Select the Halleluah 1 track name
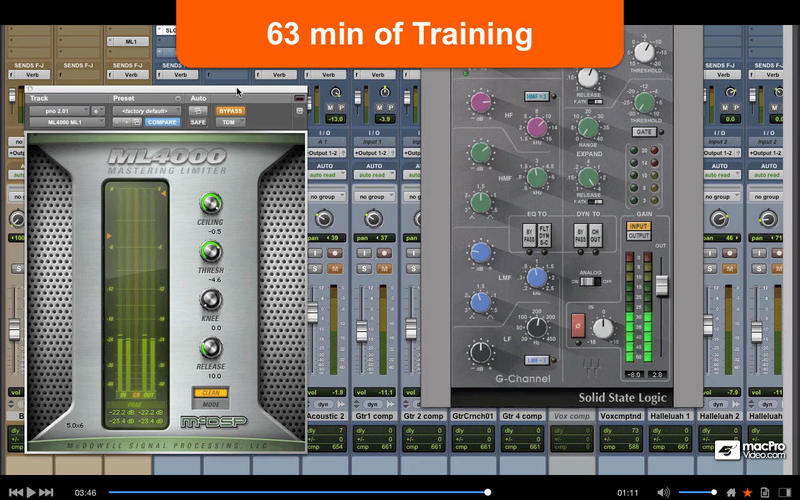The height and width of the screenshot is (500, 800). (x=670, y=416)
